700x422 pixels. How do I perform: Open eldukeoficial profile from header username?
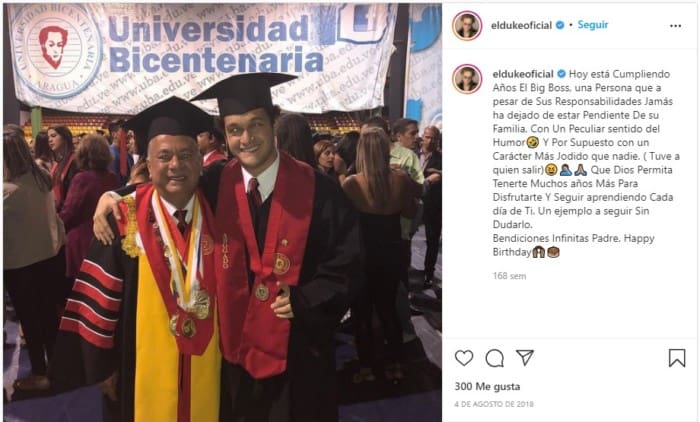click(x=521, y=25)
